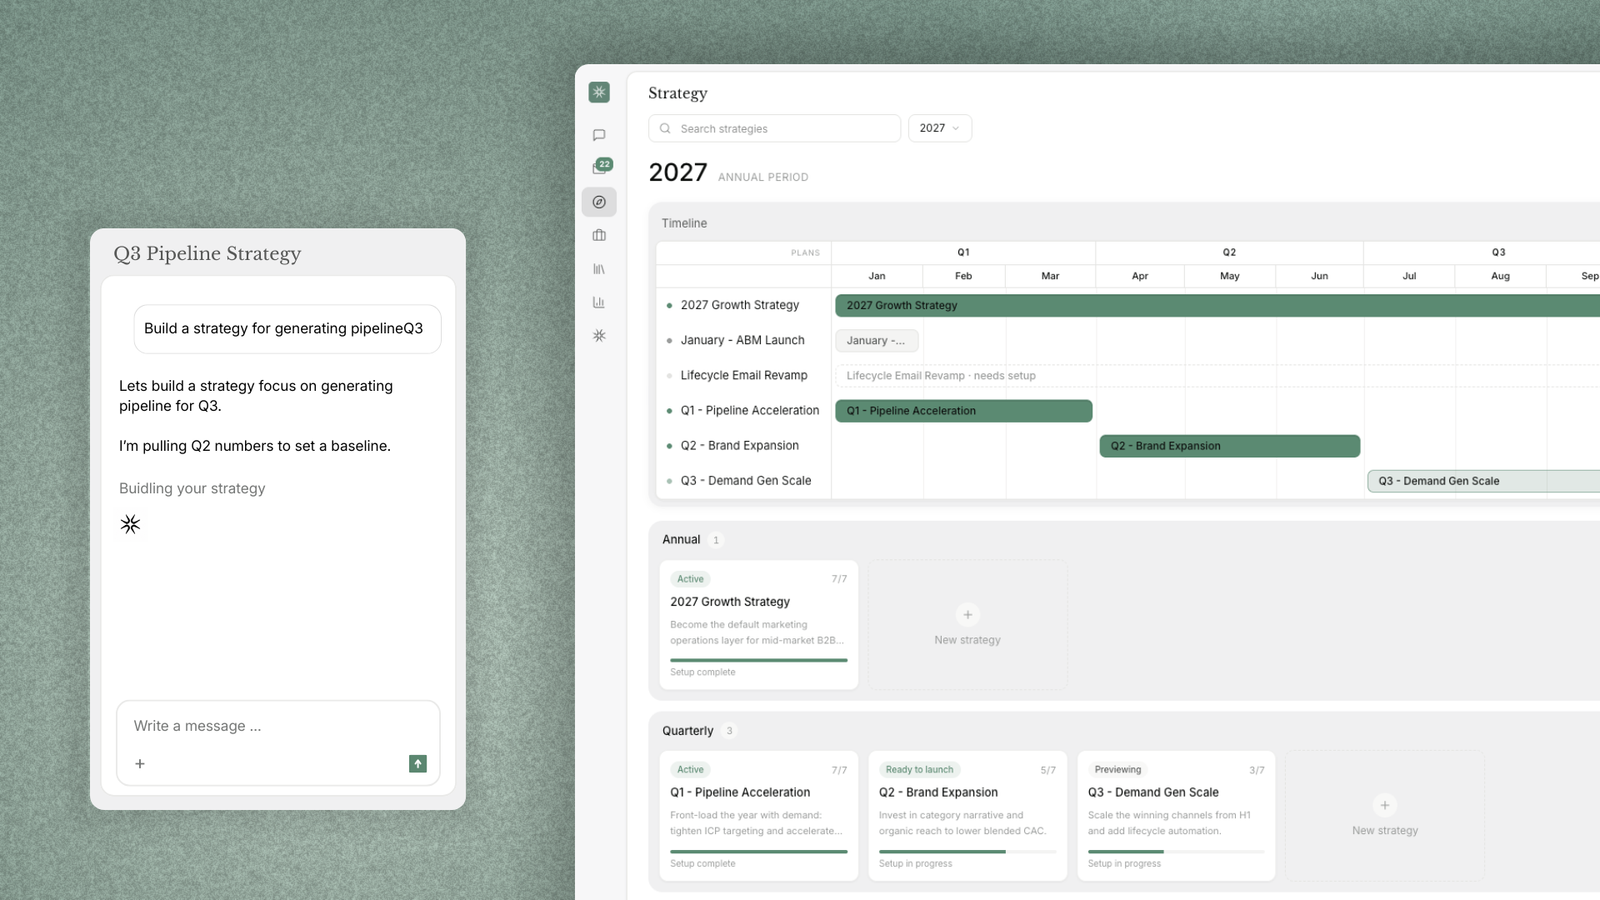Click the Q3 quarter header
This screenshot has height=900, width=1600.
(1498, 252)
